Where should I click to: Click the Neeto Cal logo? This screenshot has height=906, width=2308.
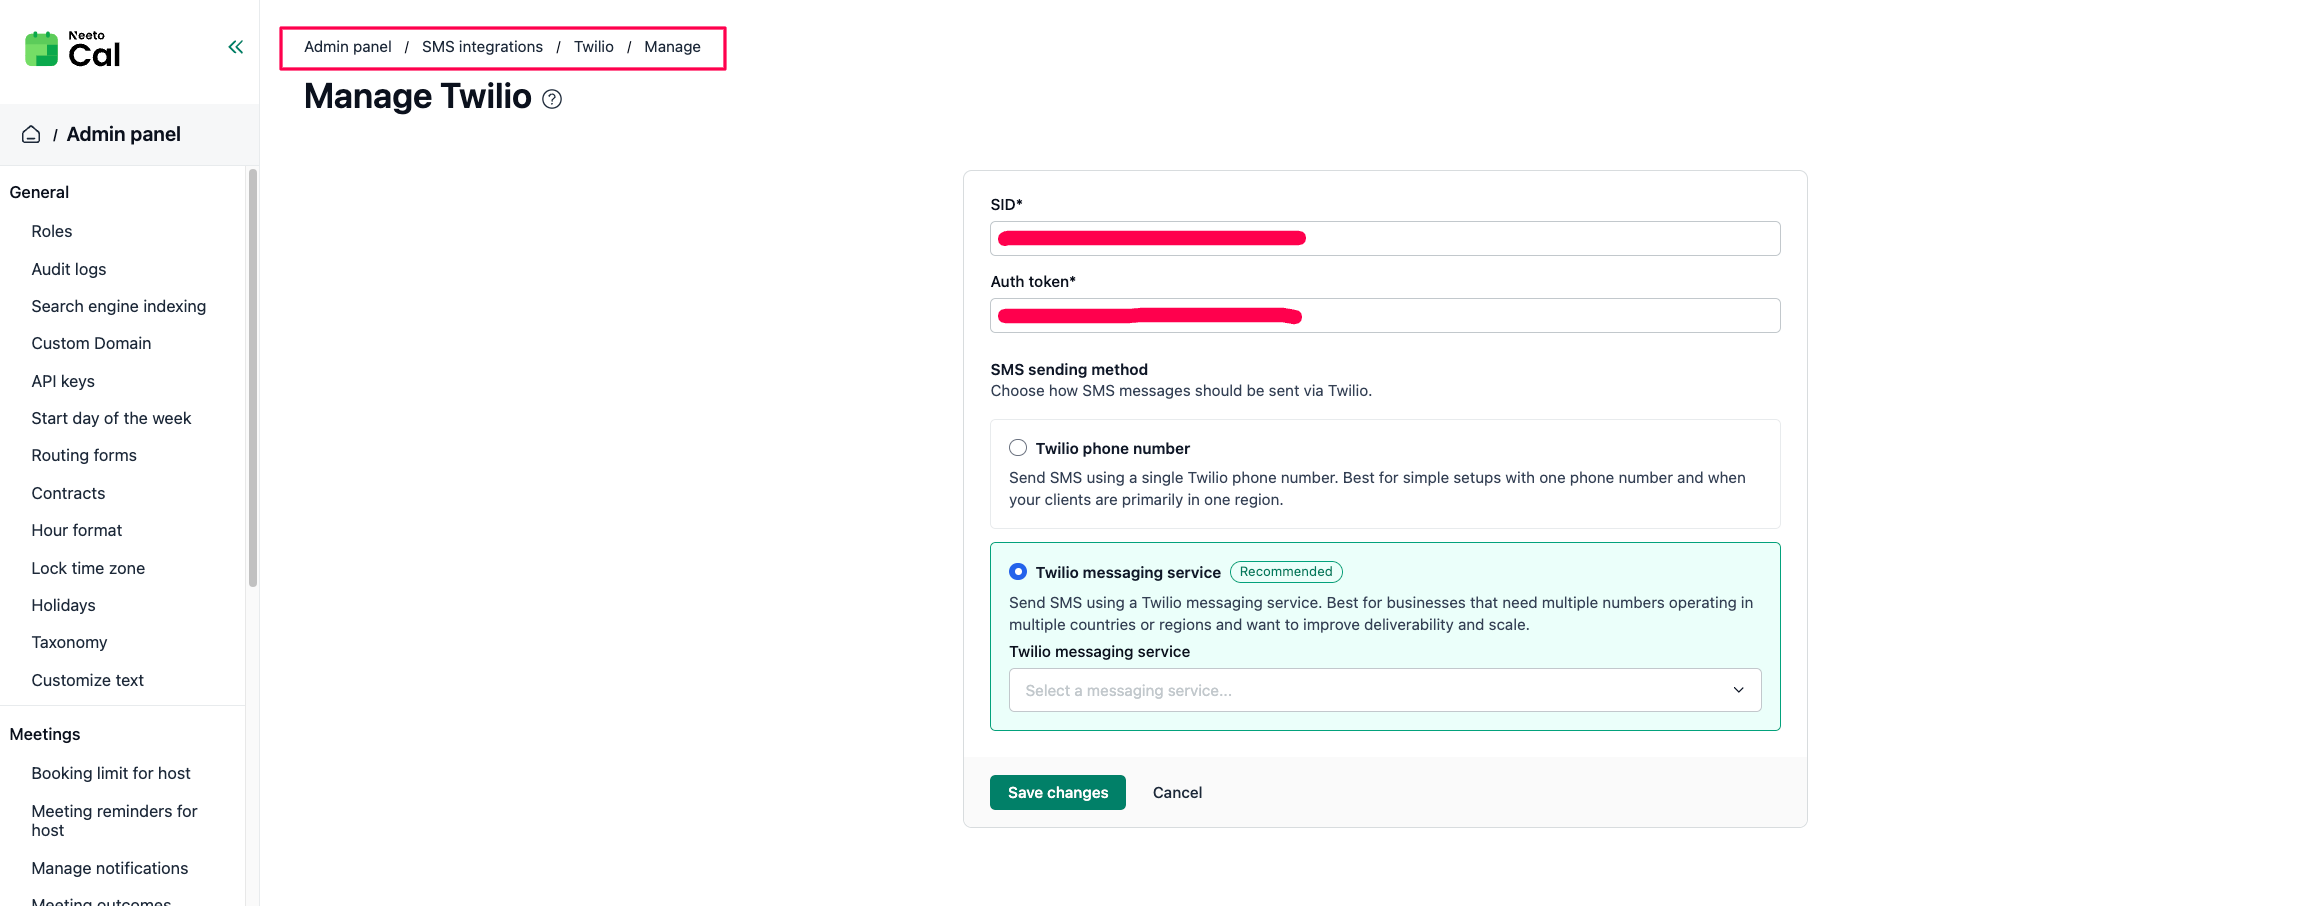coord(73,49)
